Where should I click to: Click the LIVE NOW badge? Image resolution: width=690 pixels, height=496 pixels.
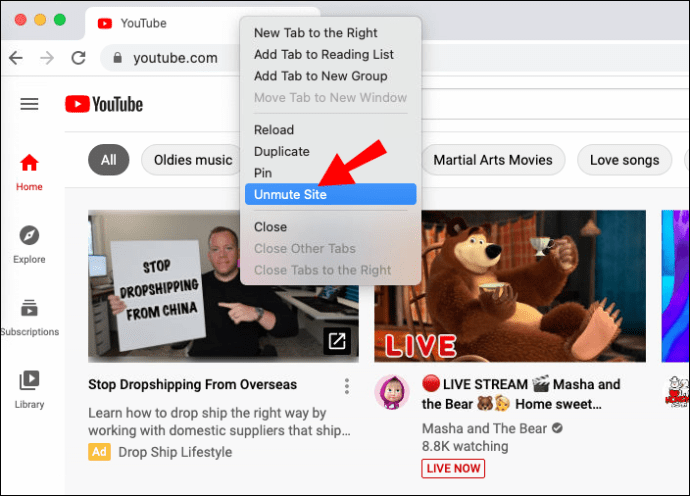coord(453,468)
